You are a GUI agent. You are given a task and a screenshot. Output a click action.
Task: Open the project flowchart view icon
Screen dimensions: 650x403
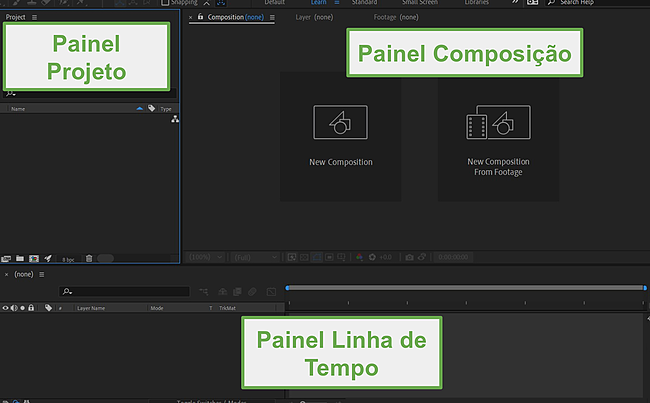coord(175,119)
